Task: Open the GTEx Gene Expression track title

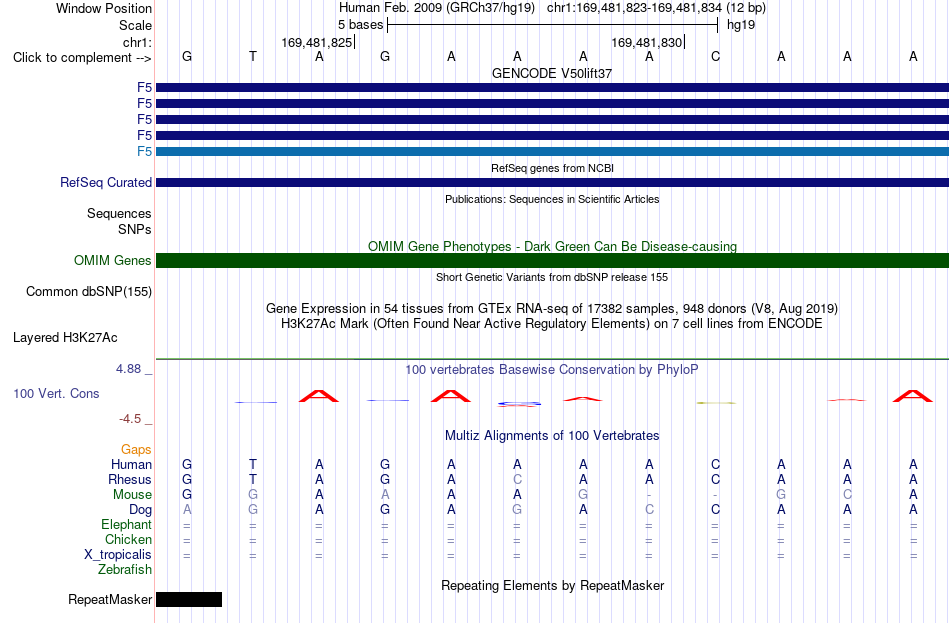Action: coord(552,308)
